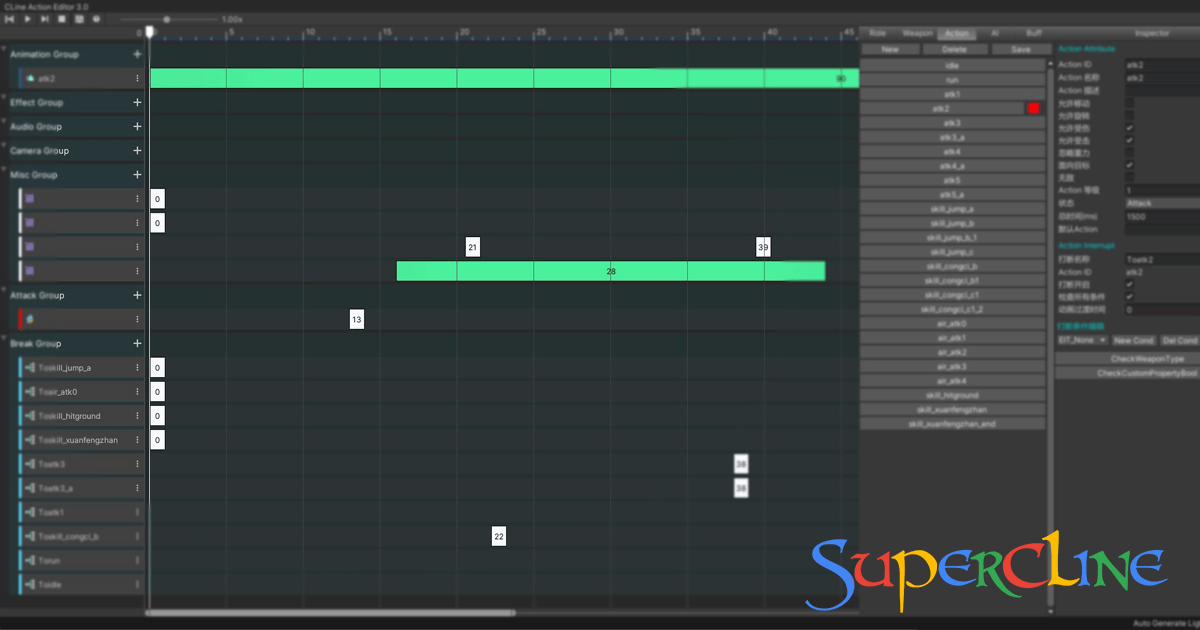Add a track to Break Group
Screen dimensions: 1200x630
point(137,343)
